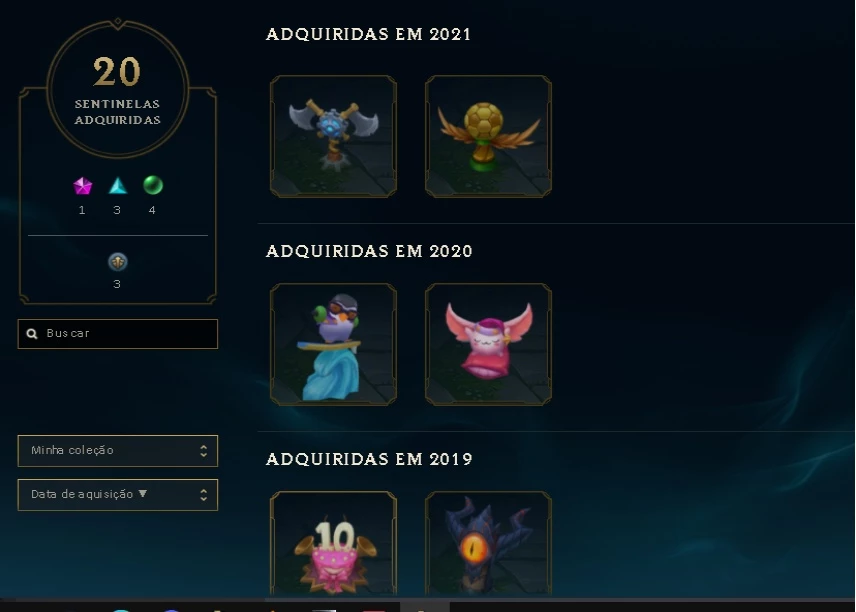
Task: Open the Minha coleção dropdown
Action: [118, 451]
